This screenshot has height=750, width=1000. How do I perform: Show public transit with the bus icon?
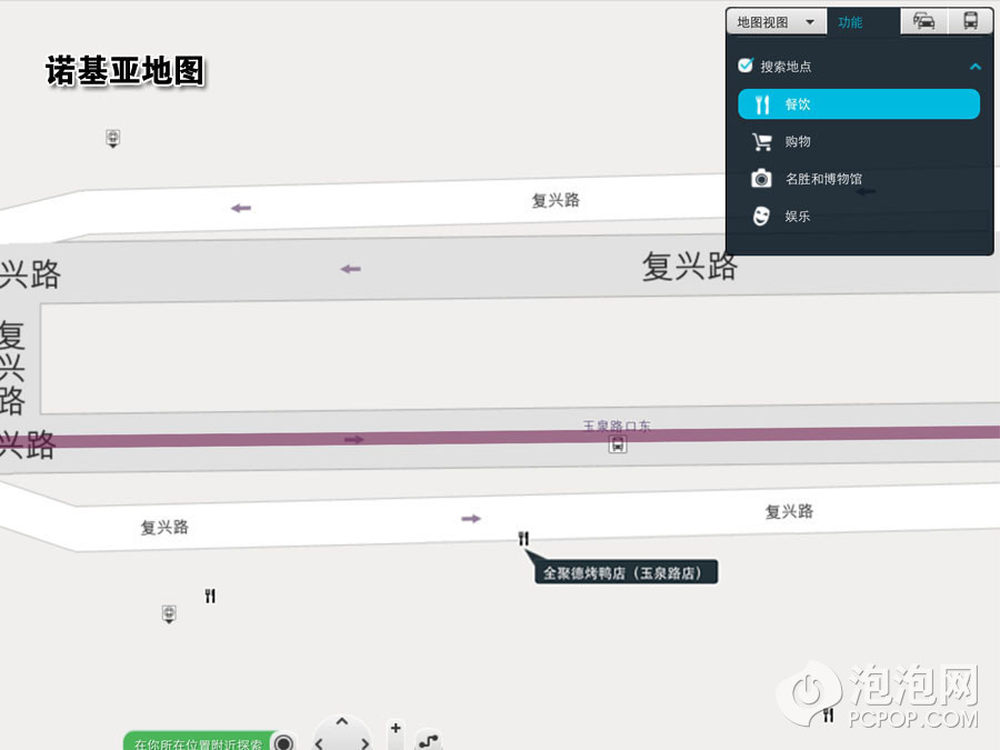(971, 22)
